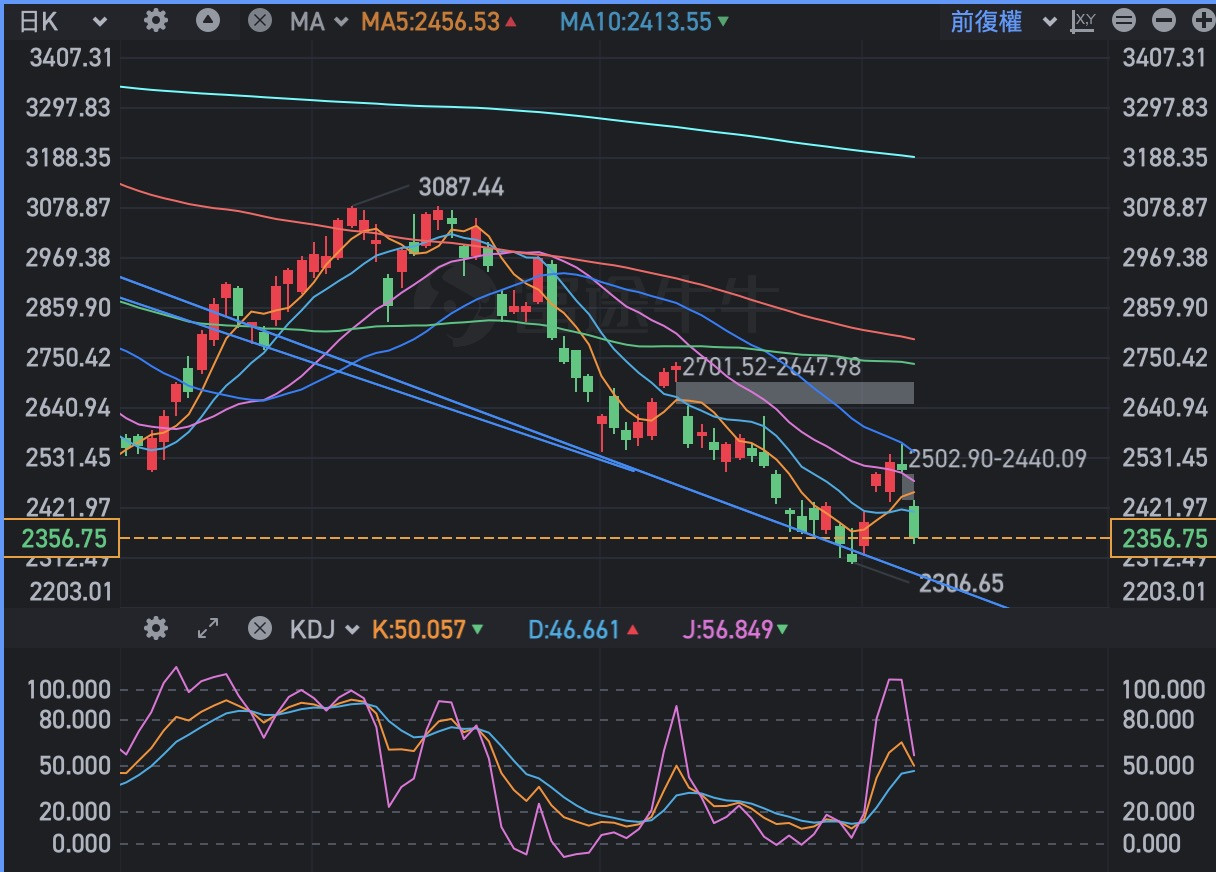Expand the MA indicator type dropdown

coord(319,21)
